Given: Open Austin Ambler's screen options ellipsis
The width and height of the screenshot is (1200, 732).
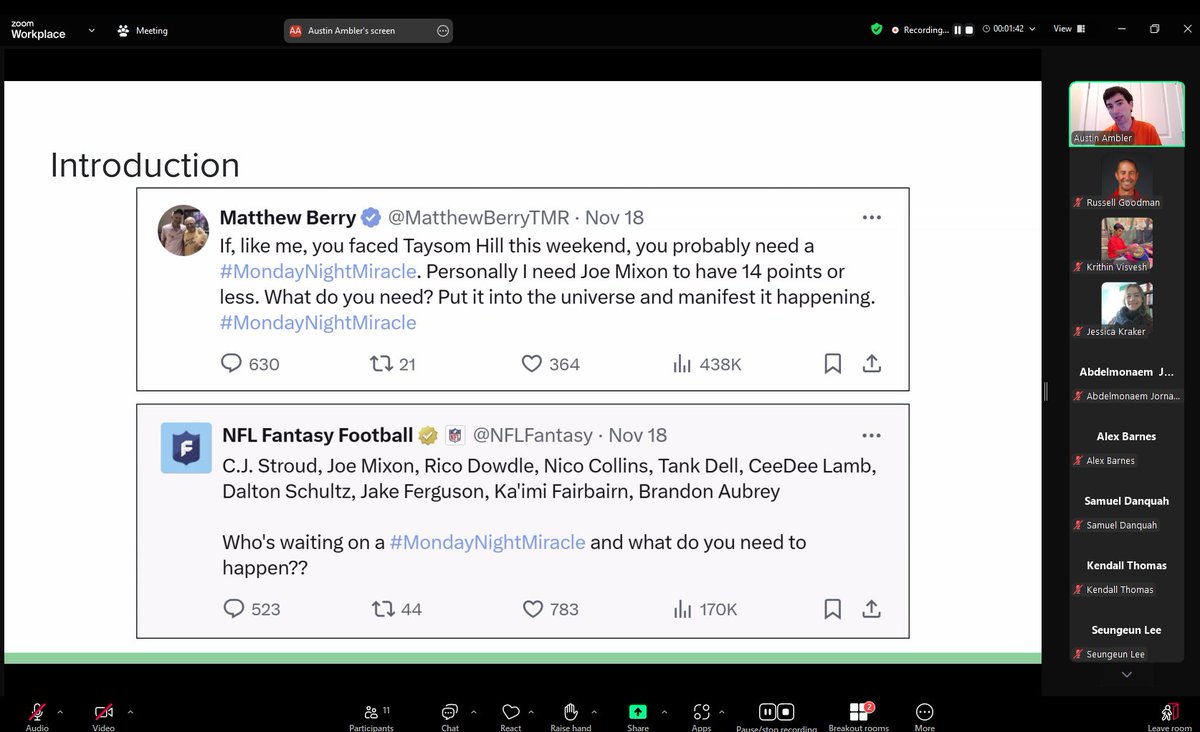Looking at the screenshot, I should [443, 31].
